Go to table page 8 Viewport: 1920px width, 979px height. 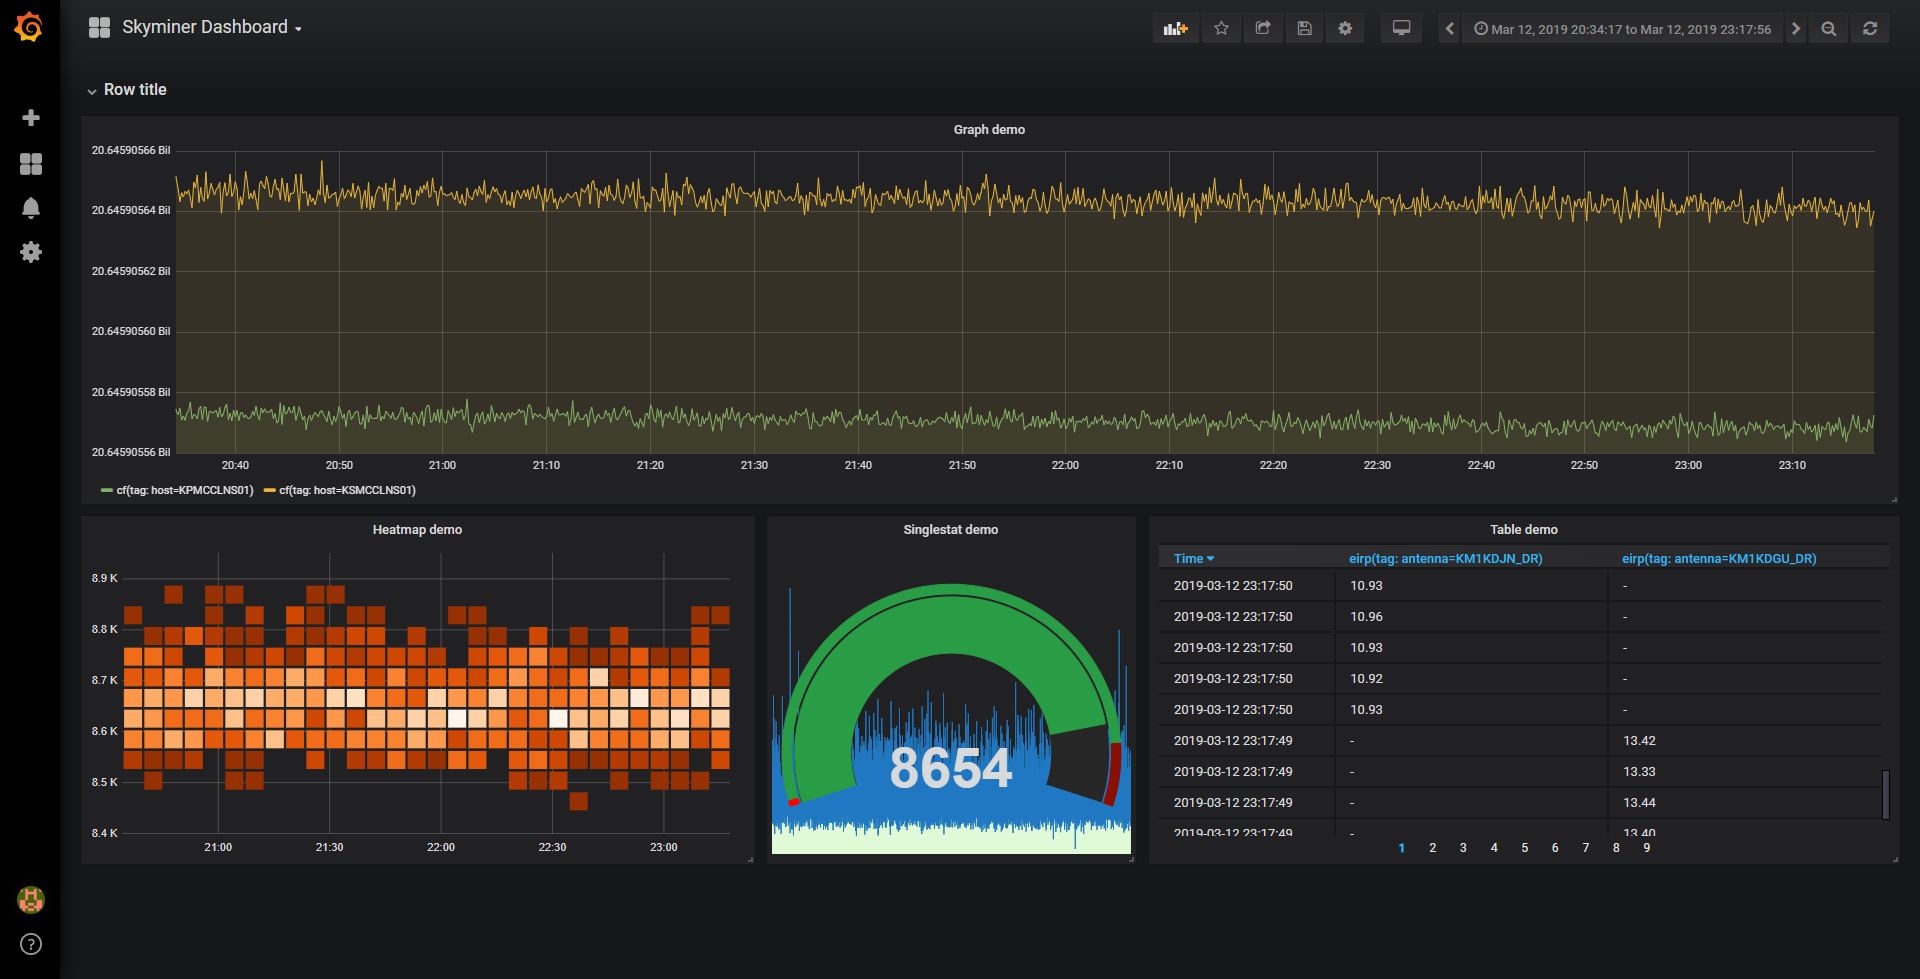pyautogui.click(x=1616, y=848)
